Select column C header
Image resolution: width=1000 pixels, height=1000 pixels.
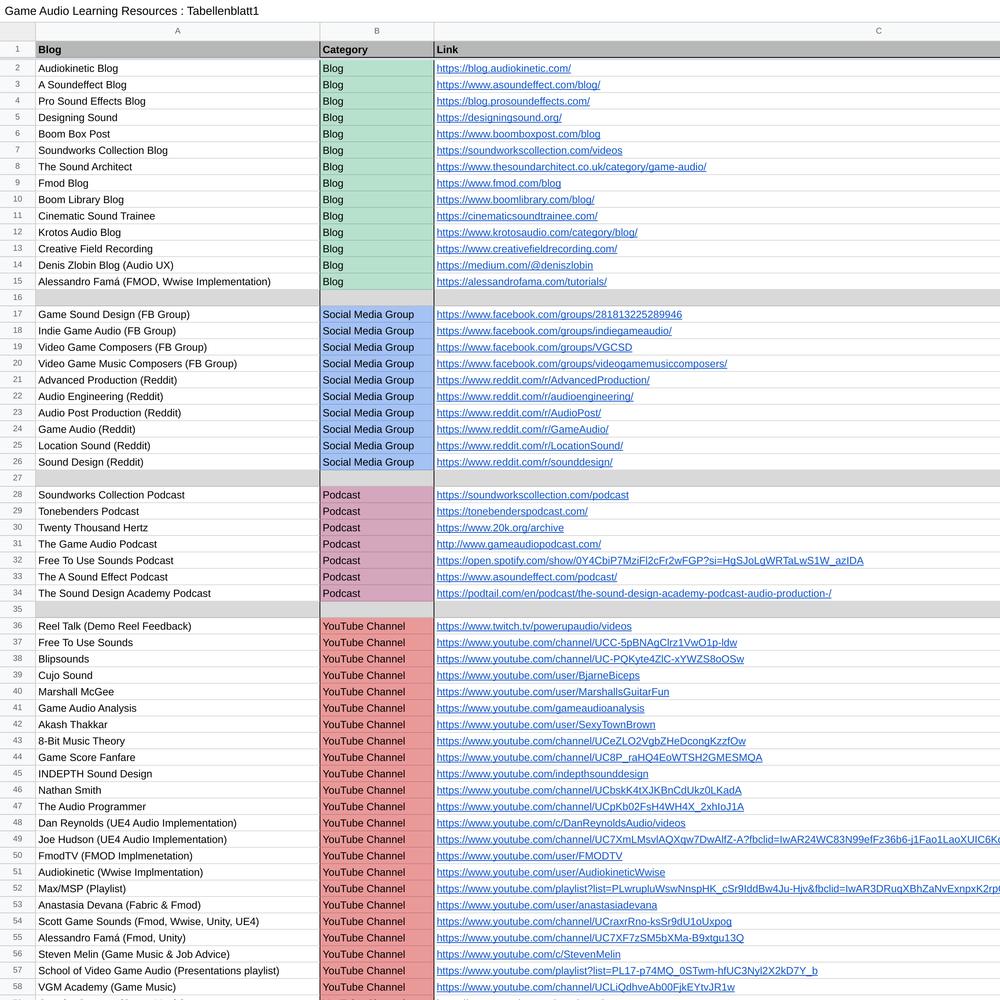[x=717, y=31]
